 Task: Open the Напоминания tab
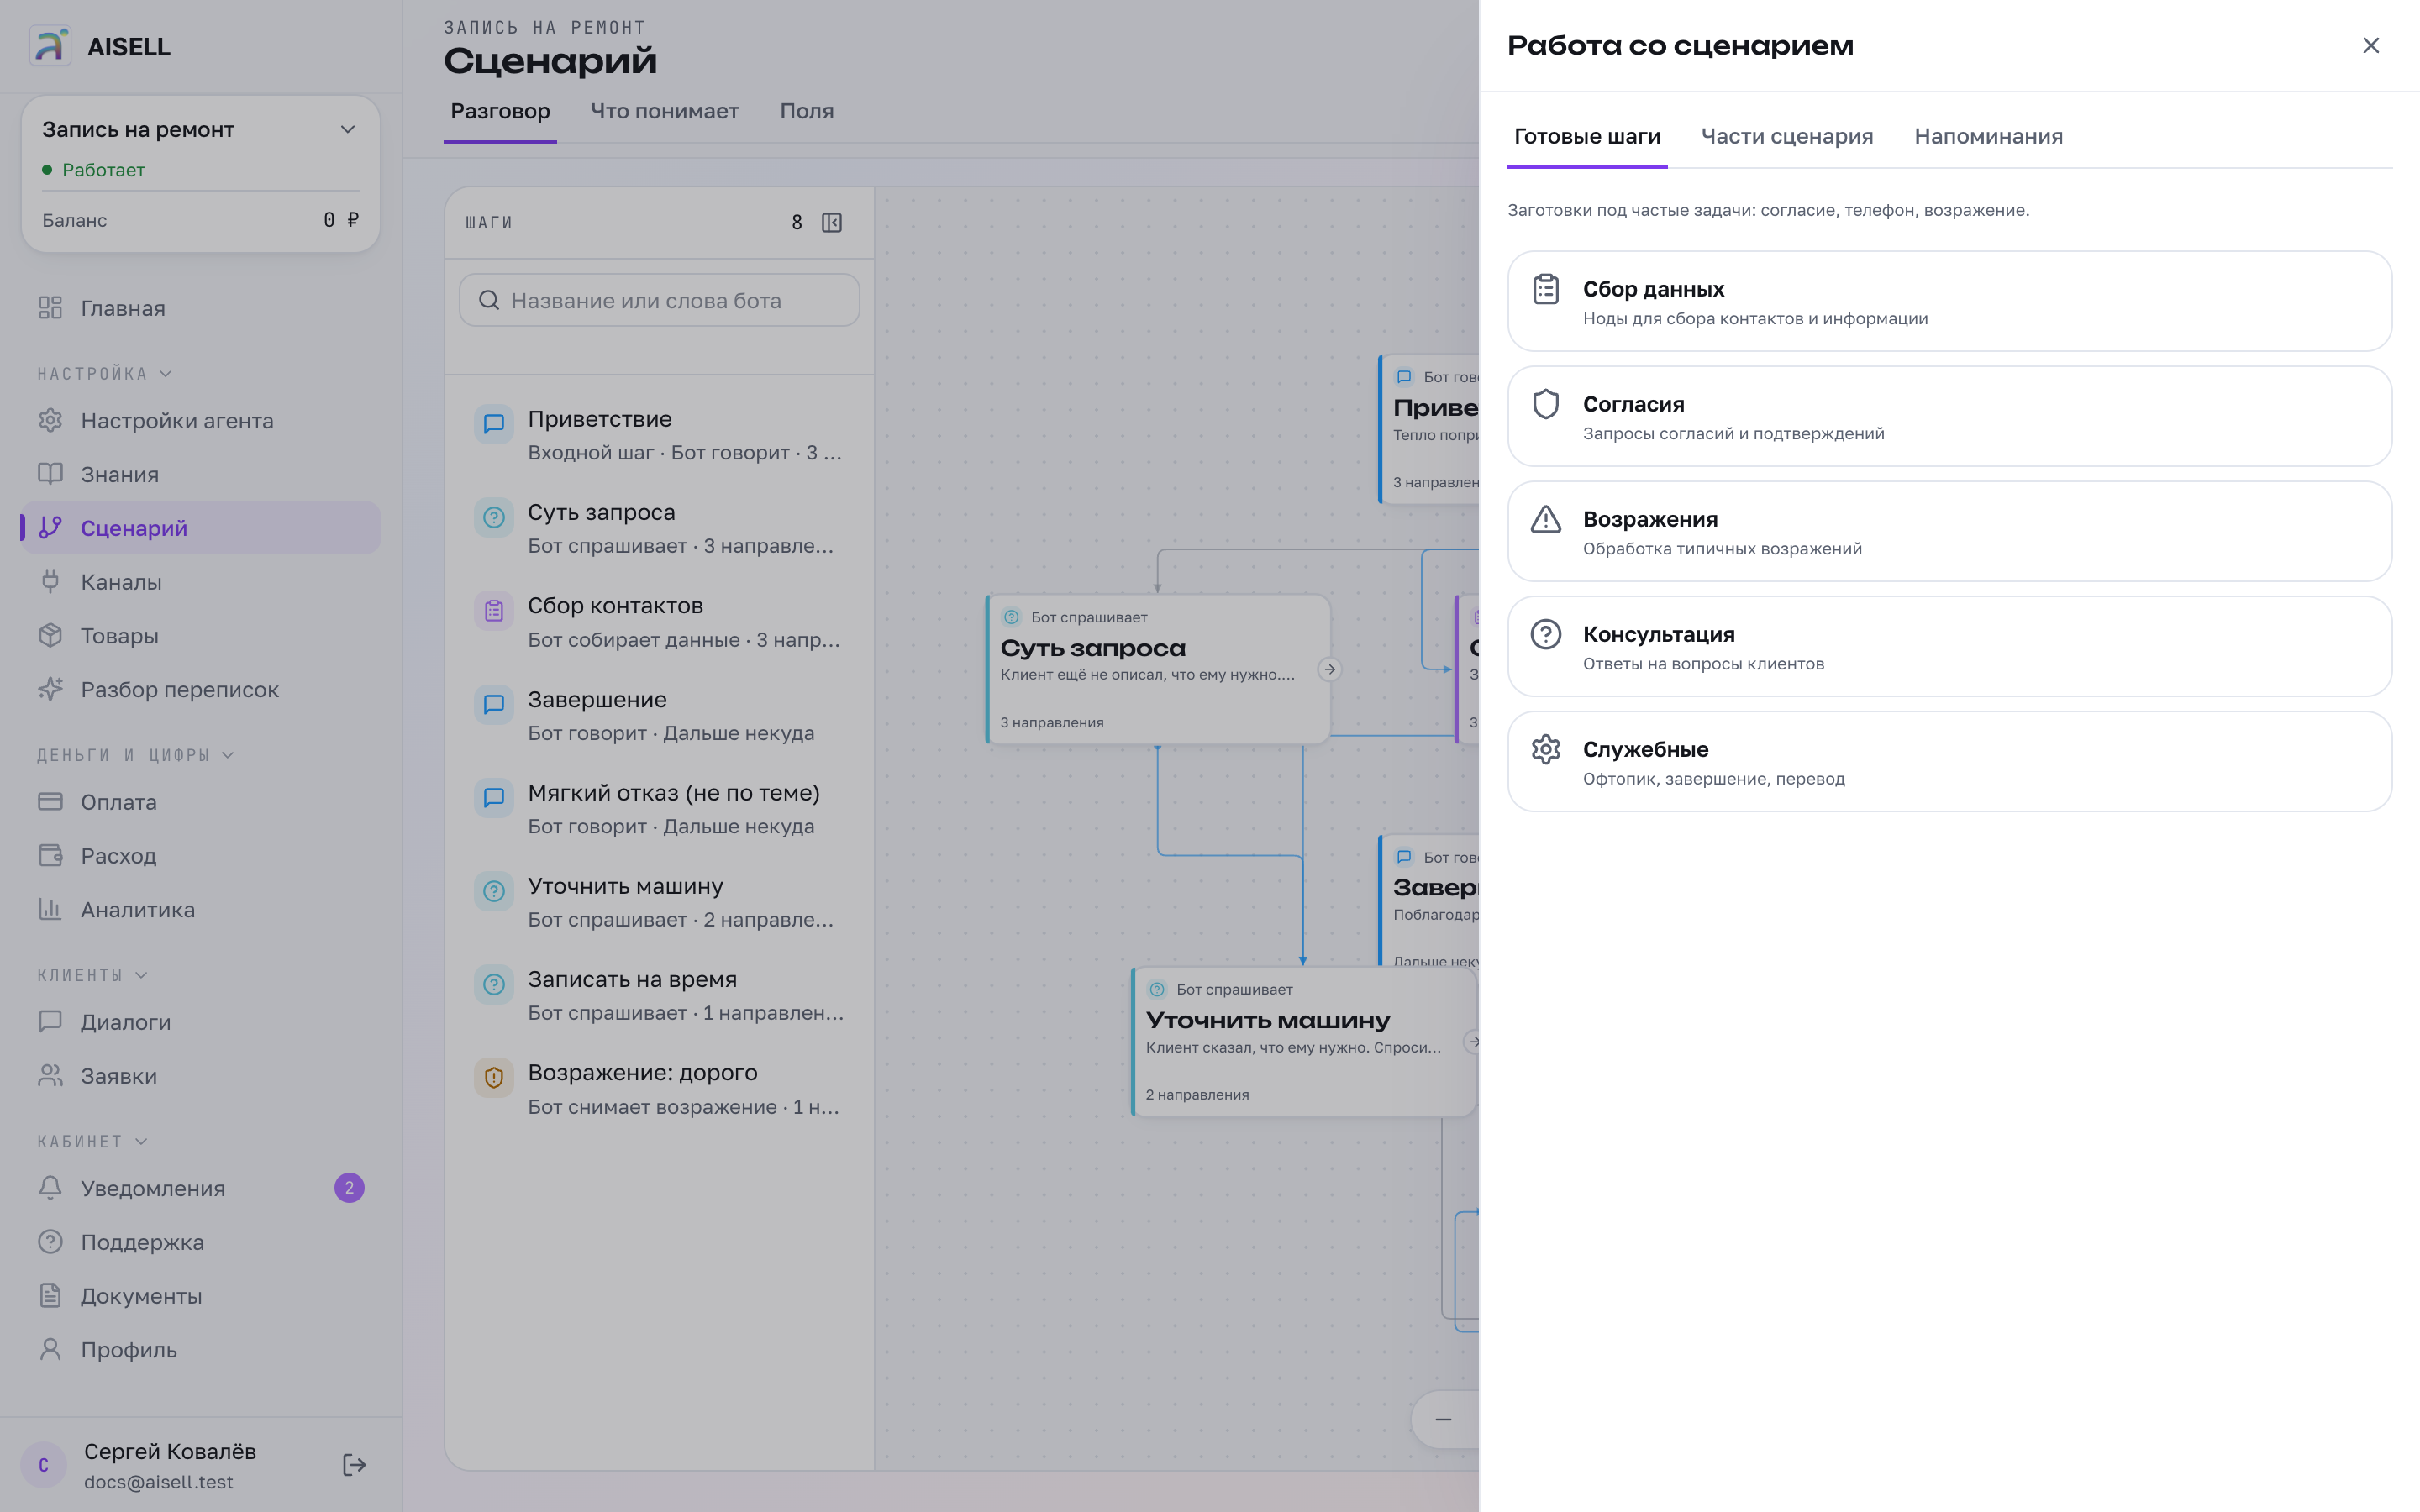coord(1988,137)
